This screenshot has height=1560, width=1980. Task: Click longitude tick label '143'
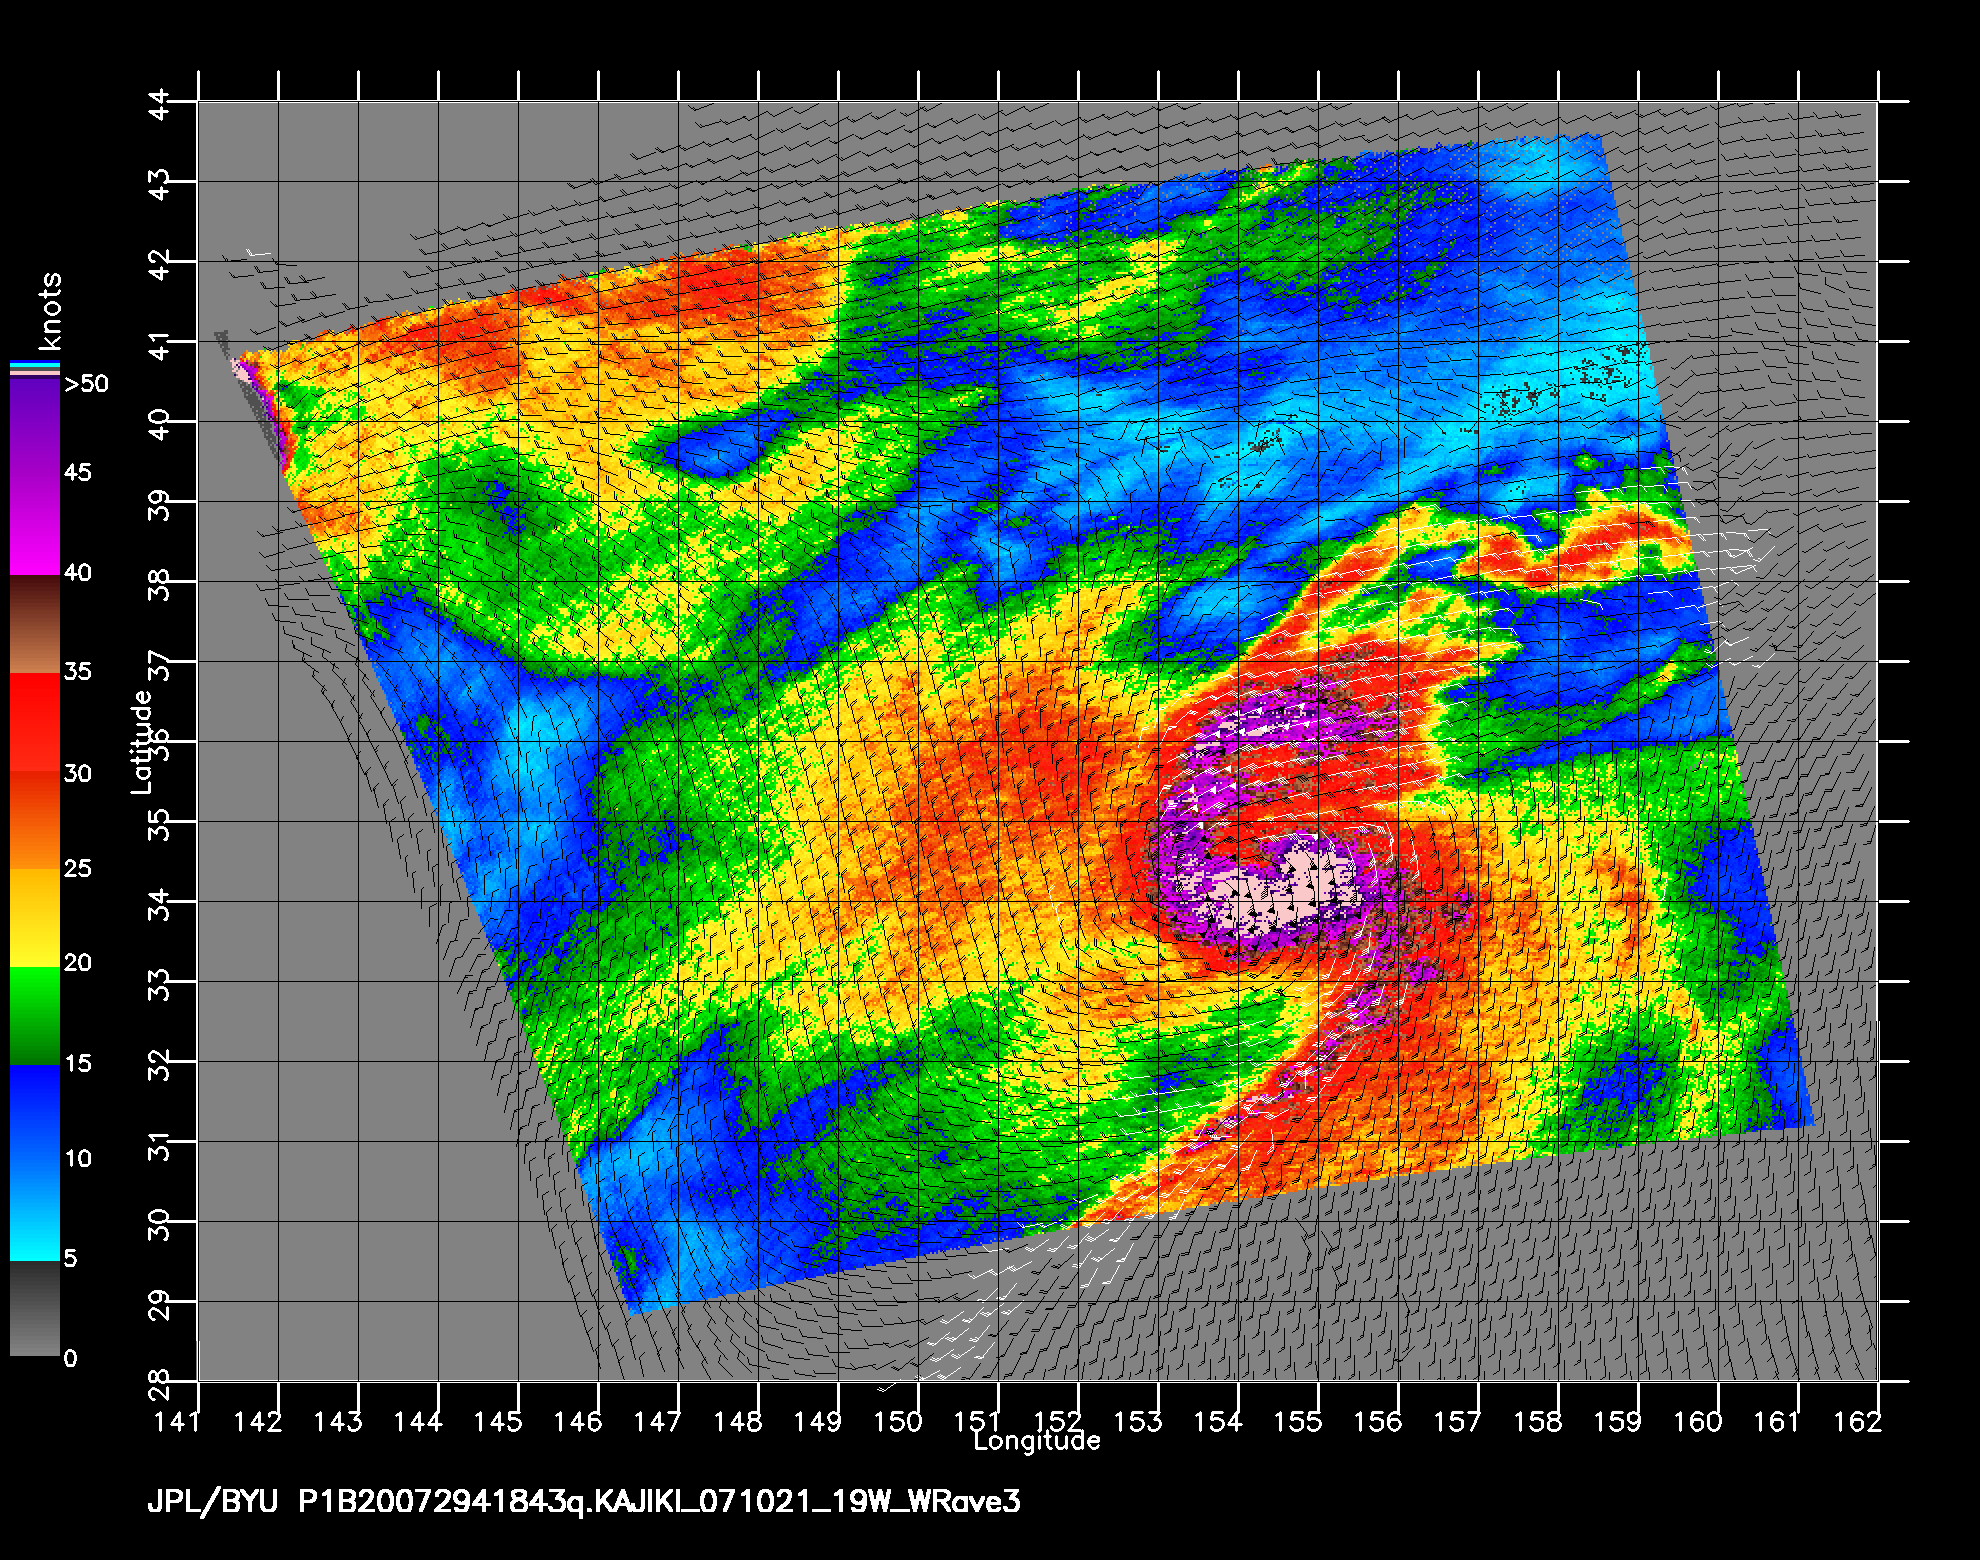pyautogui.click(x=337, y=1421)
